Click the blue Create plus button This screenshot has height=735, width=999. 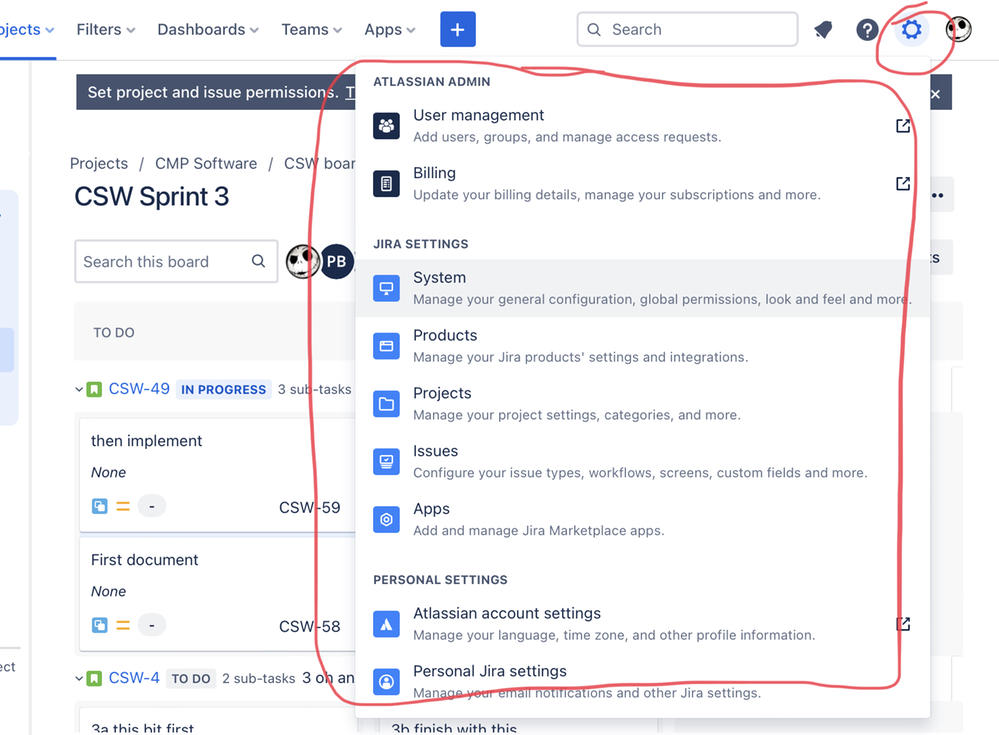click(x=457, y=29)
